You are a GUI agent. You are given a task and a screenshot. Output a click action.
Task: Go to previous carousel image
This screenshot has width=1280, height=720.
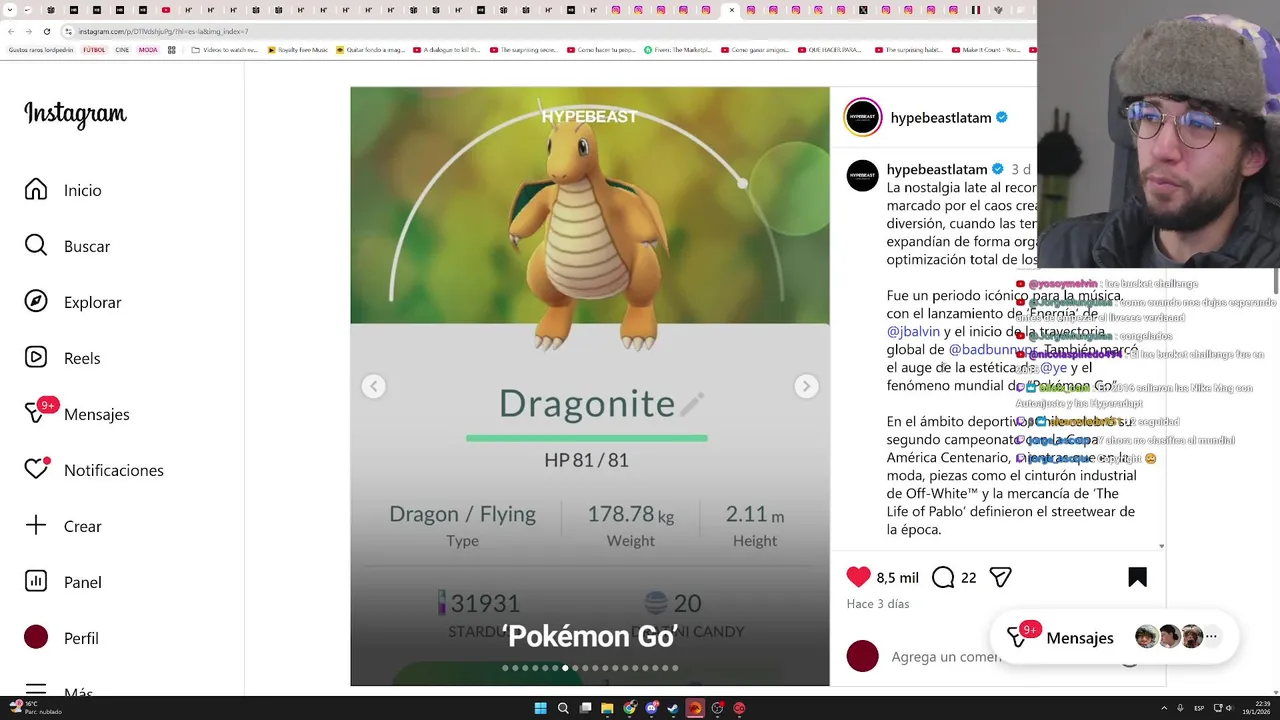[x=373, y=386]
